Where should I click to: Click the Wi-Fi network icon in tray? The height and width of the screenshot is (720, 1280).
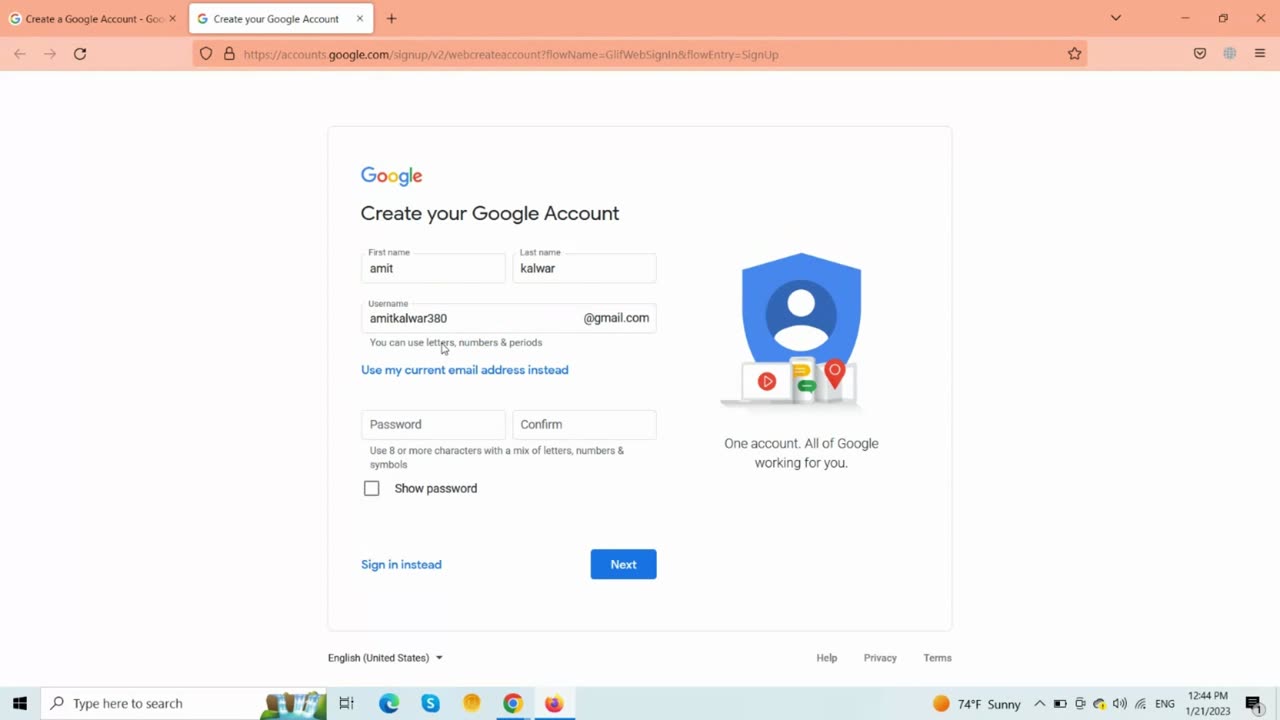[1140, 704]
